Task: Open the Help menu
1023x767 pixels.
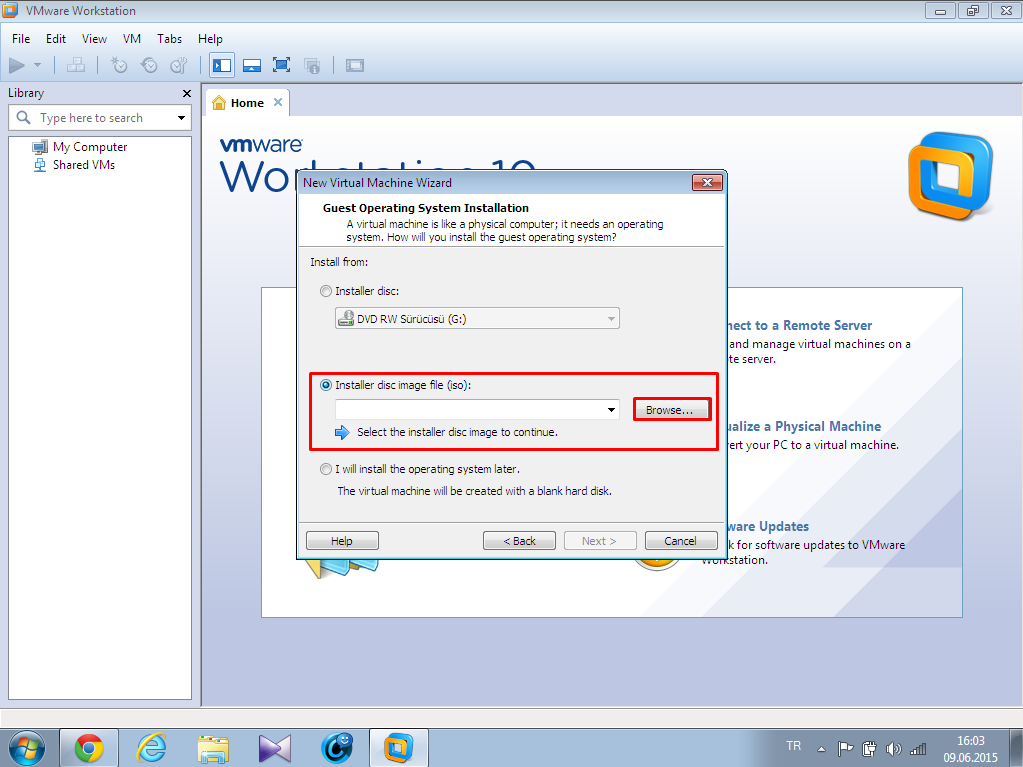Action: click(210, 38)
